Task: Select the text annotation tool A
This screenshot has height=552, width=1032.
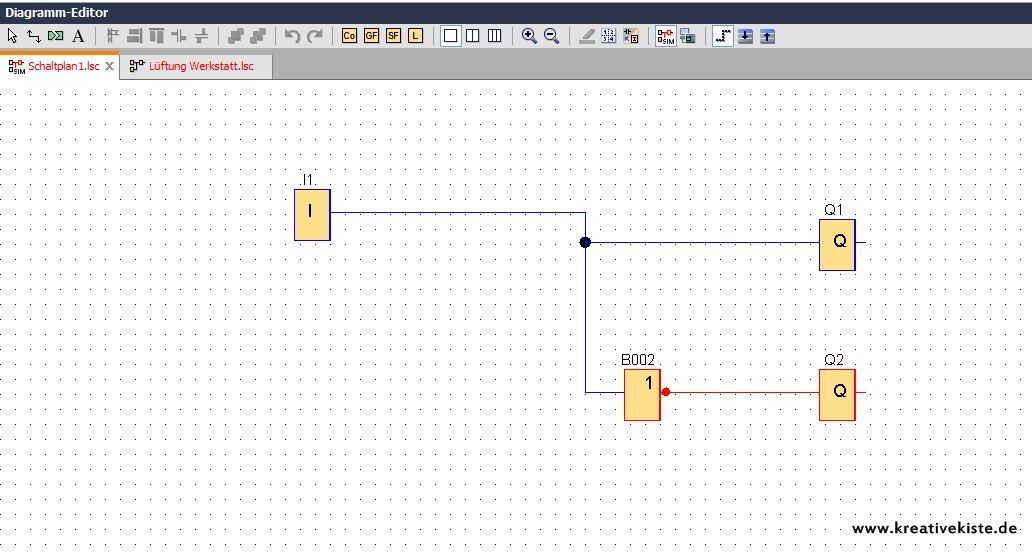Action: tap(78, 36)
